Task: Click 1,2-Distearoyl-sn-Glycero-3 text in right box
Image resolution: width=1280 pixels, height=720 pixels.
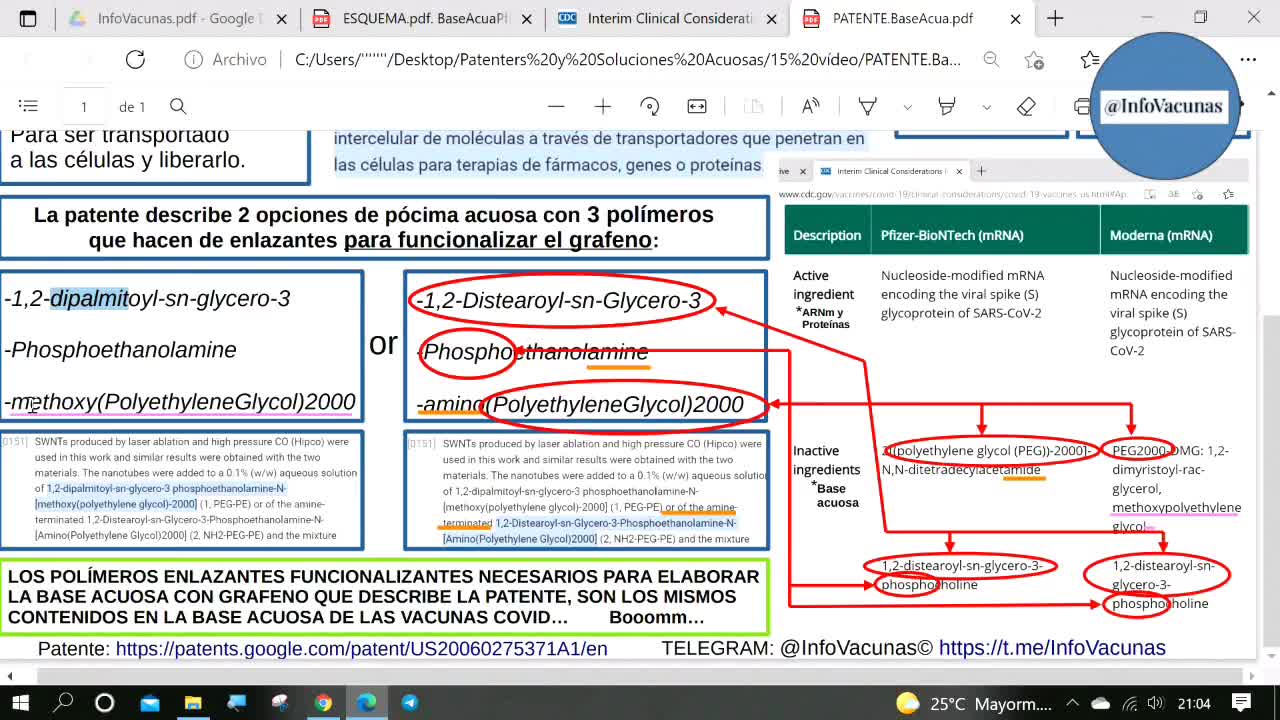Action: tap(564, 300)
